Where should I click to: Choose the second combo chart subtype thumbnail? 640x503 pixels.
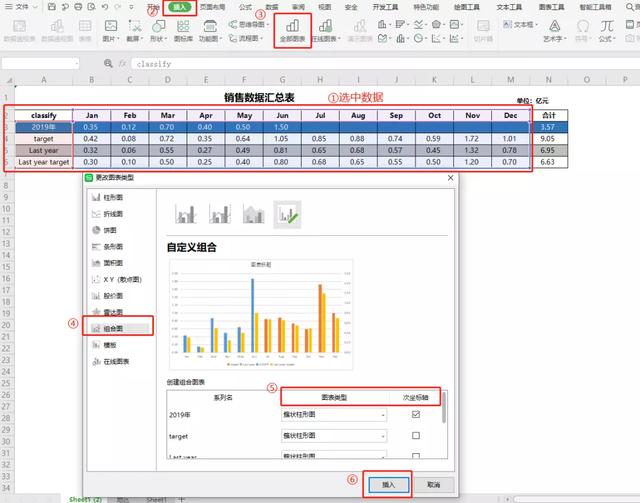220,214
